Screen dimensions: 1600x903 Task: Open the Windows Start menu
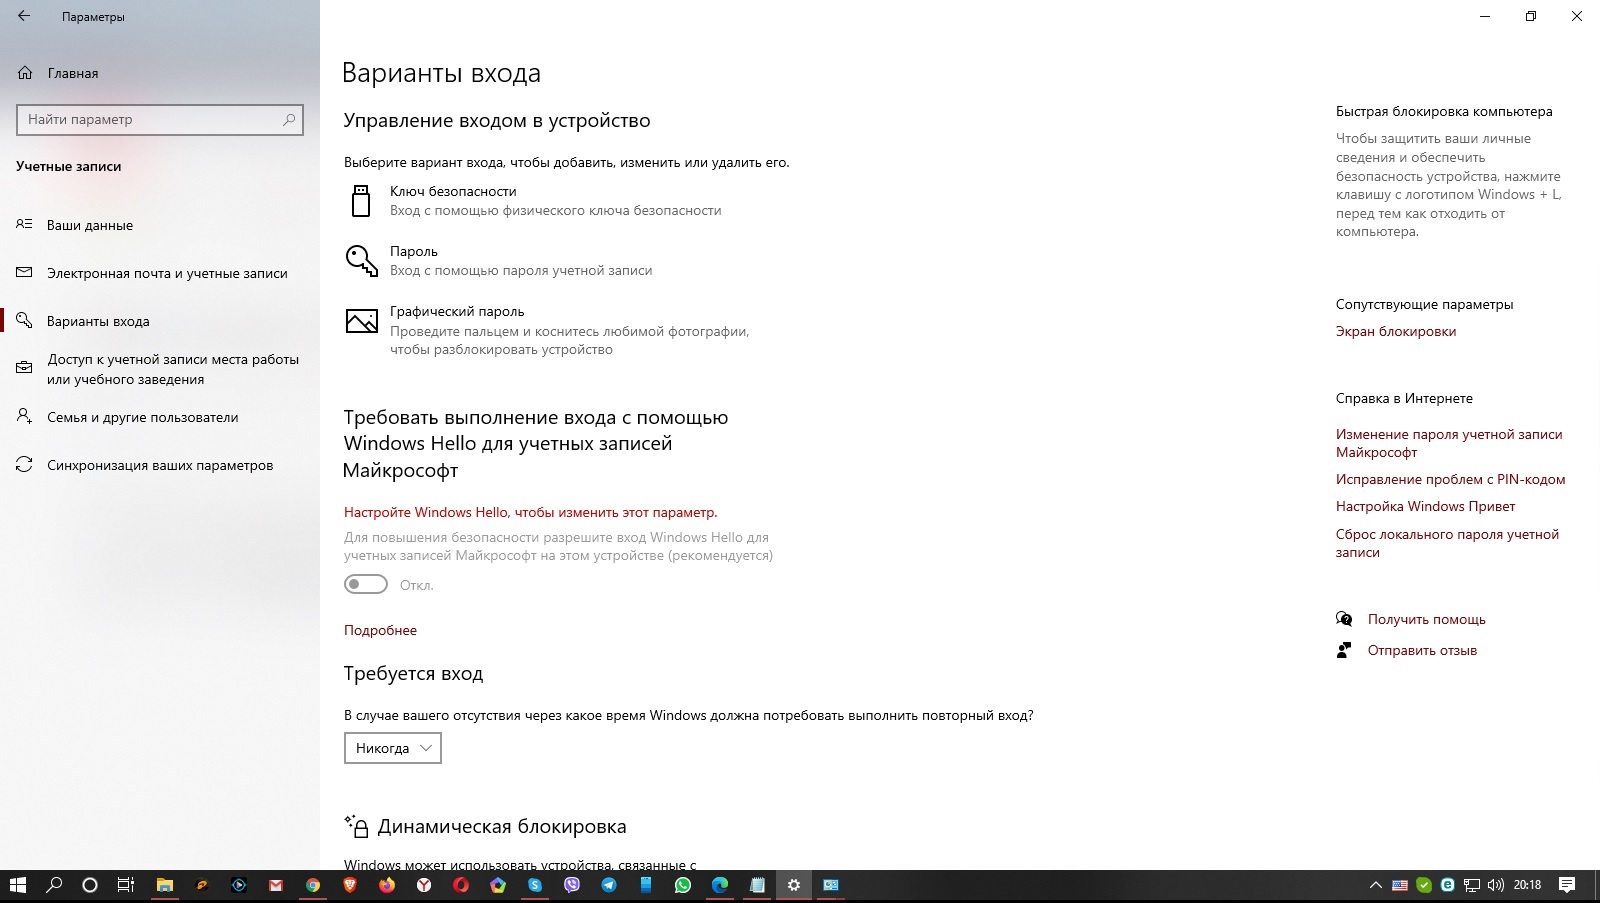(17, 885)
